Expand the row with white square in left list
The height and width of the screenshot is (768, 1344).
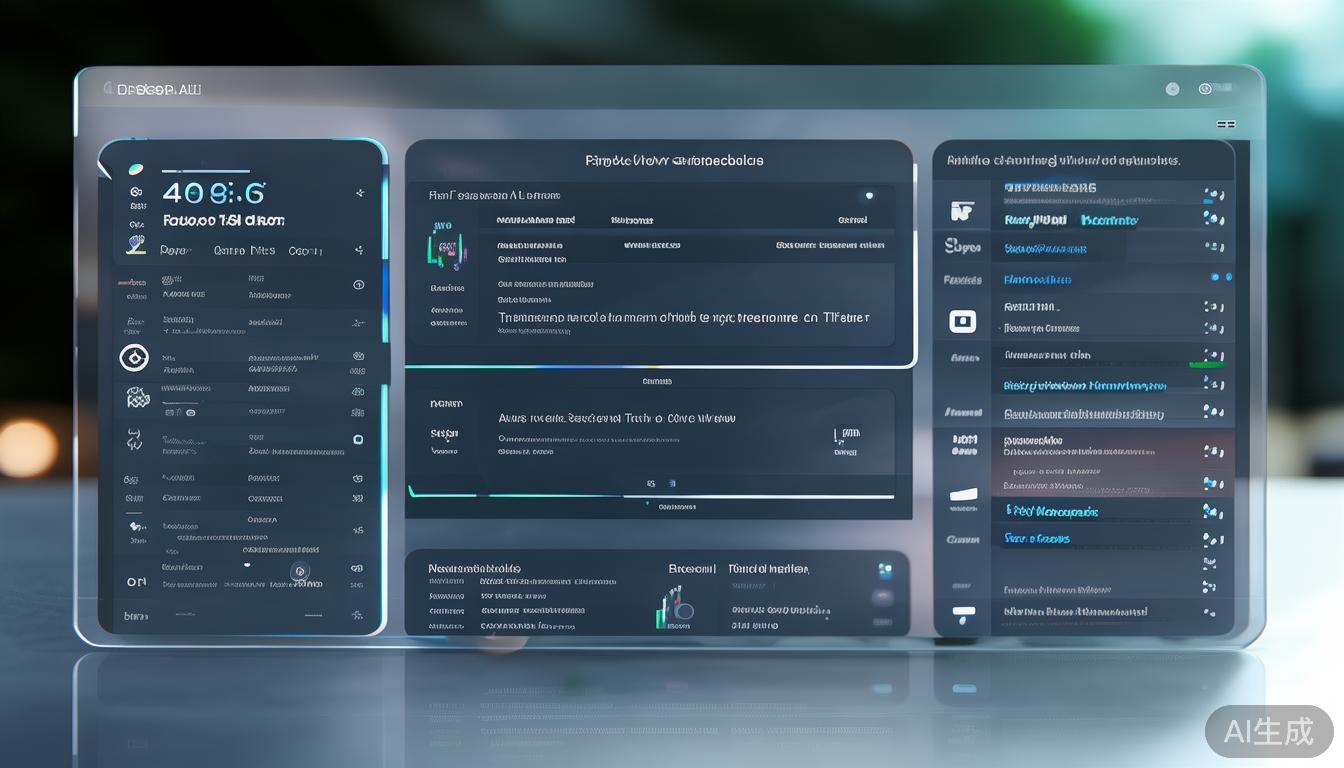(357, 440)
